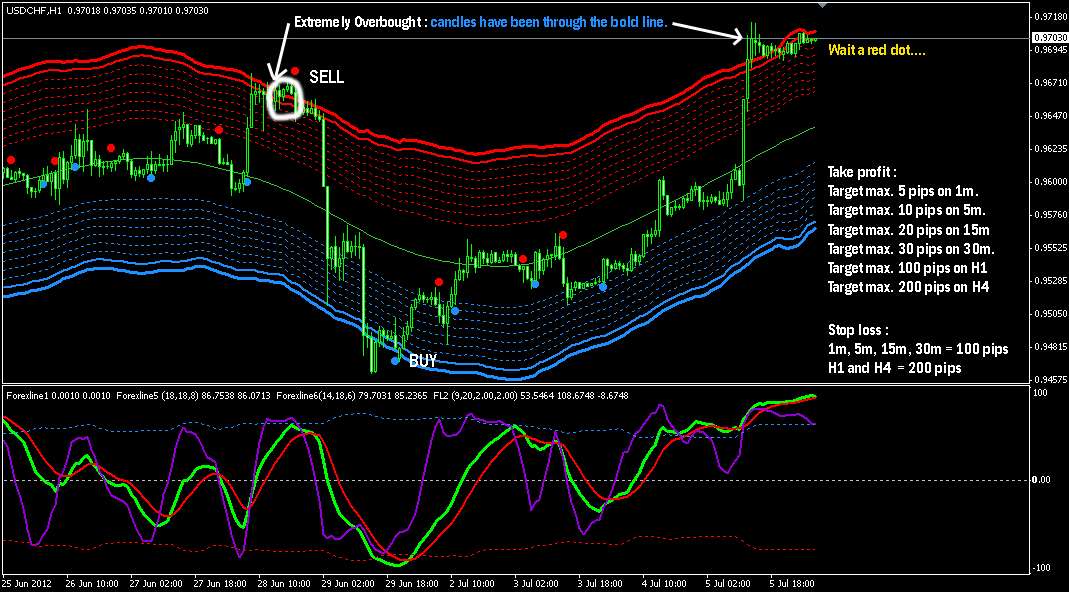This screenshot has width=1069, height=592.
Task: Click the 0.96235 price axis value
Action: pyautogui.click(x=1051, y=148)
